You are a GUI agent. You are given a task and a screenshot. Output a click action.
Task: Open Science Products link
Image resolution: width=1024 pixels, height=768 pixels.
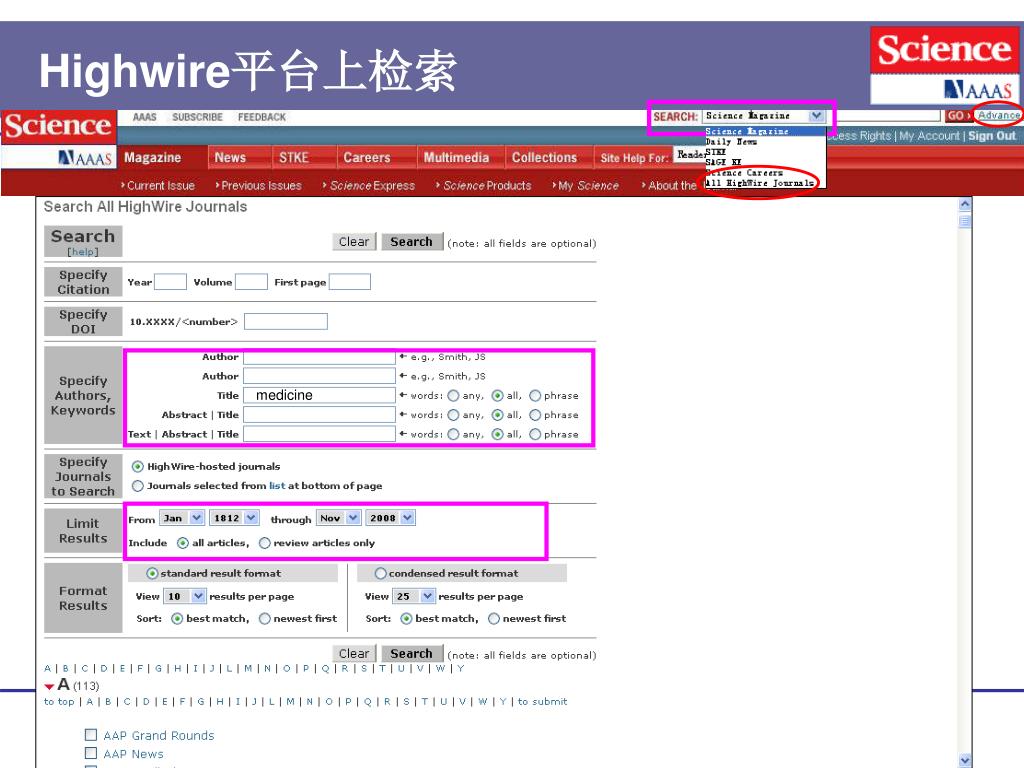[487, 185]
